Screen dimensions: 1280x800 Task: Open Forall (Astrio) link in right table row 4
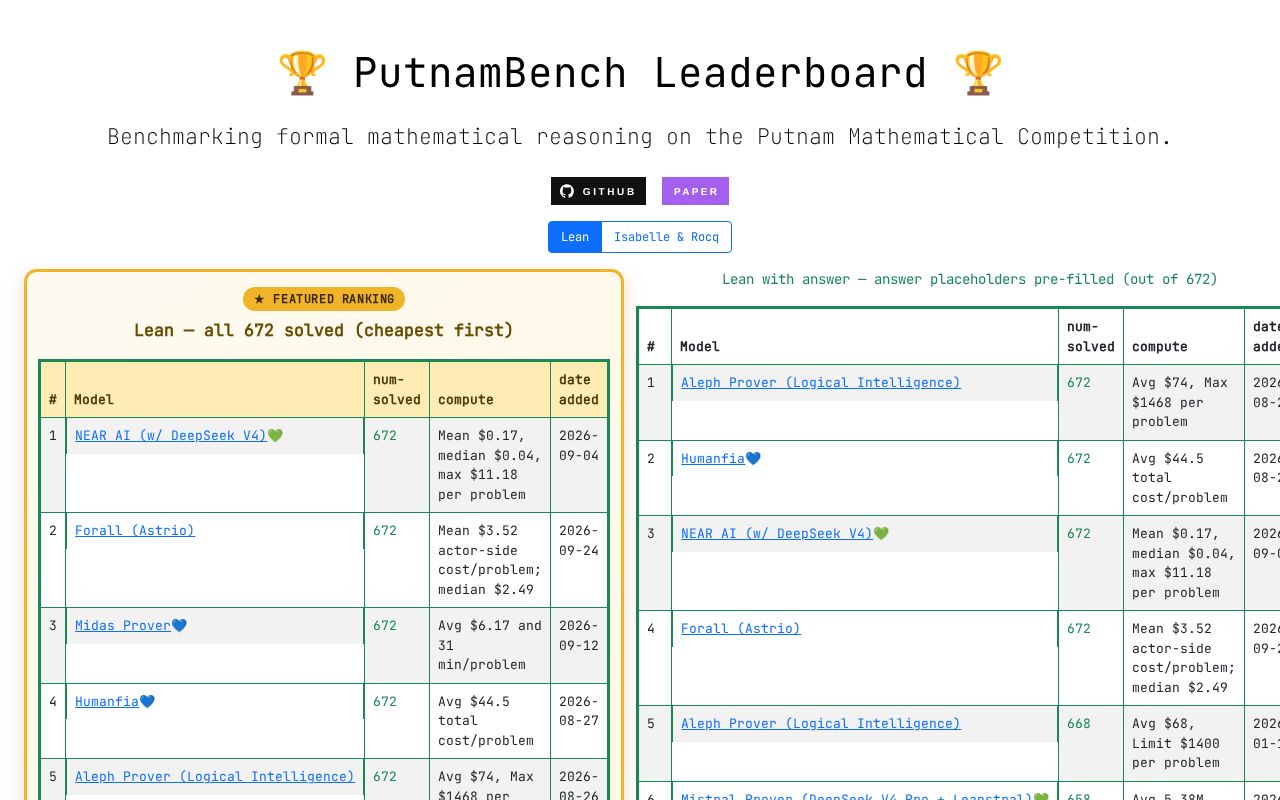(x=741, y=628)
